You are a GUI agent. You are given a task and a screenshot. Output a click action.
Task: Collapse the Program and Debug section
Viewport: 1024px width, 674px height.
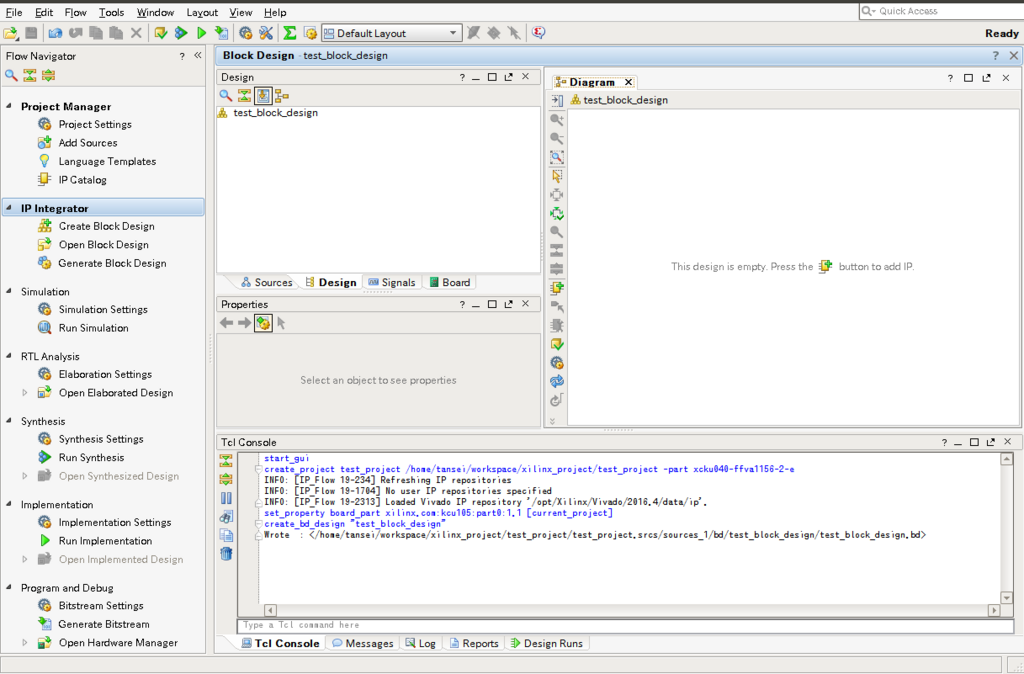point(9,587)
